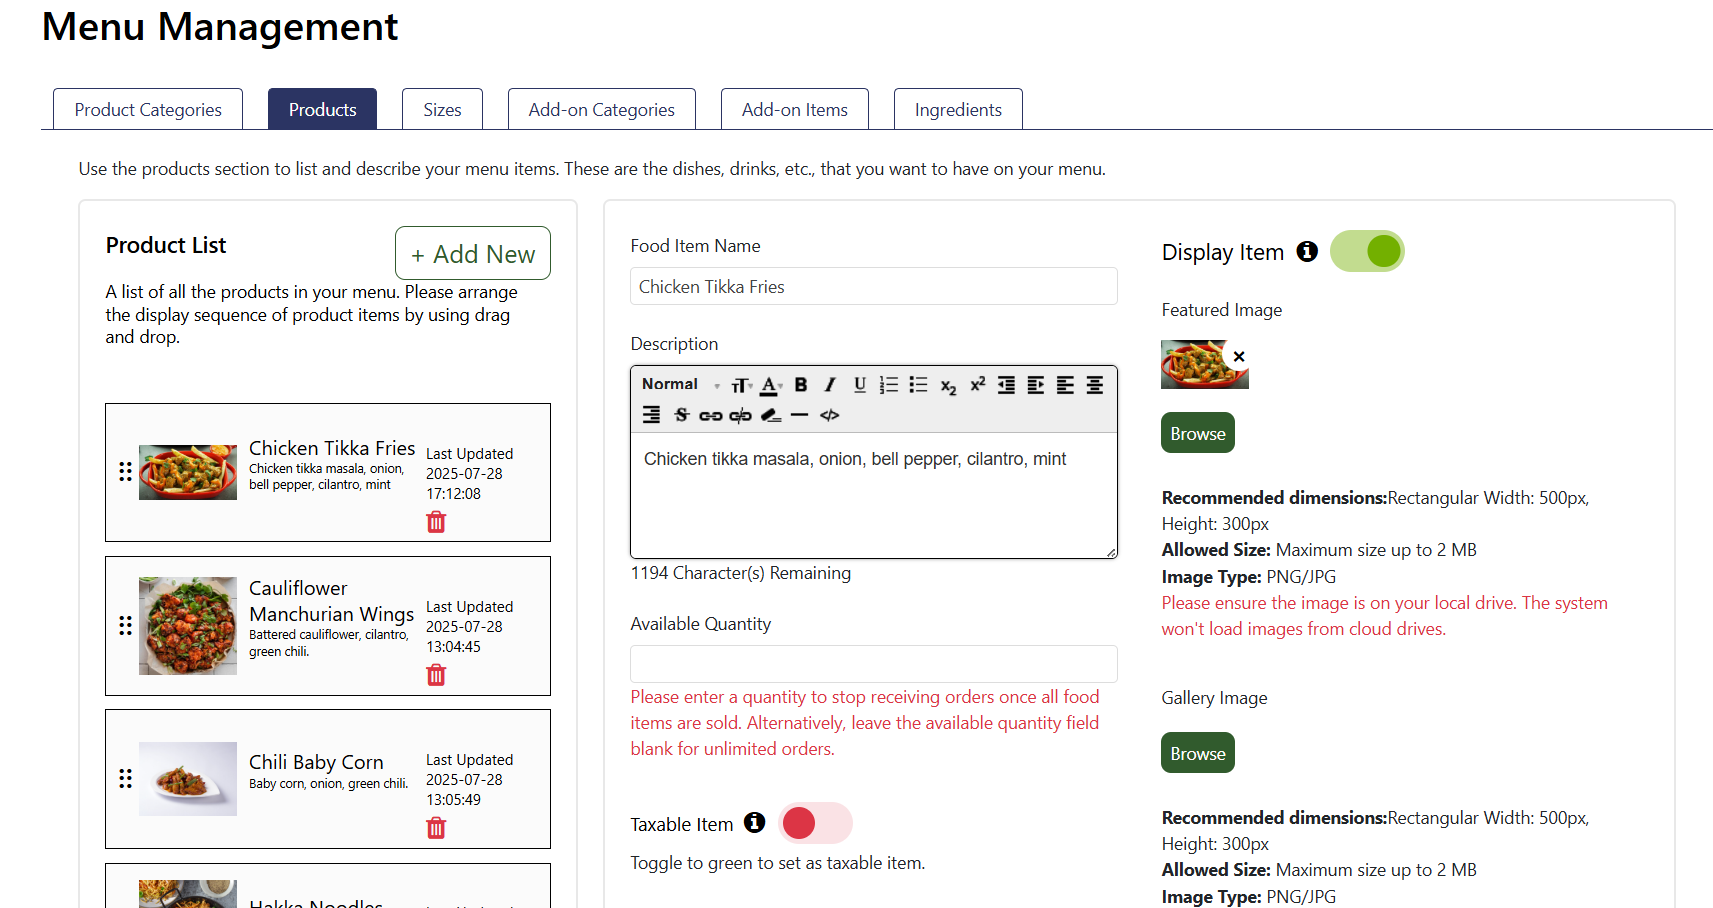Viewport: 1713px width, 908px height.
Task: Delete Chicken Tikka Fries with trash icon
Action: (436, 522)
